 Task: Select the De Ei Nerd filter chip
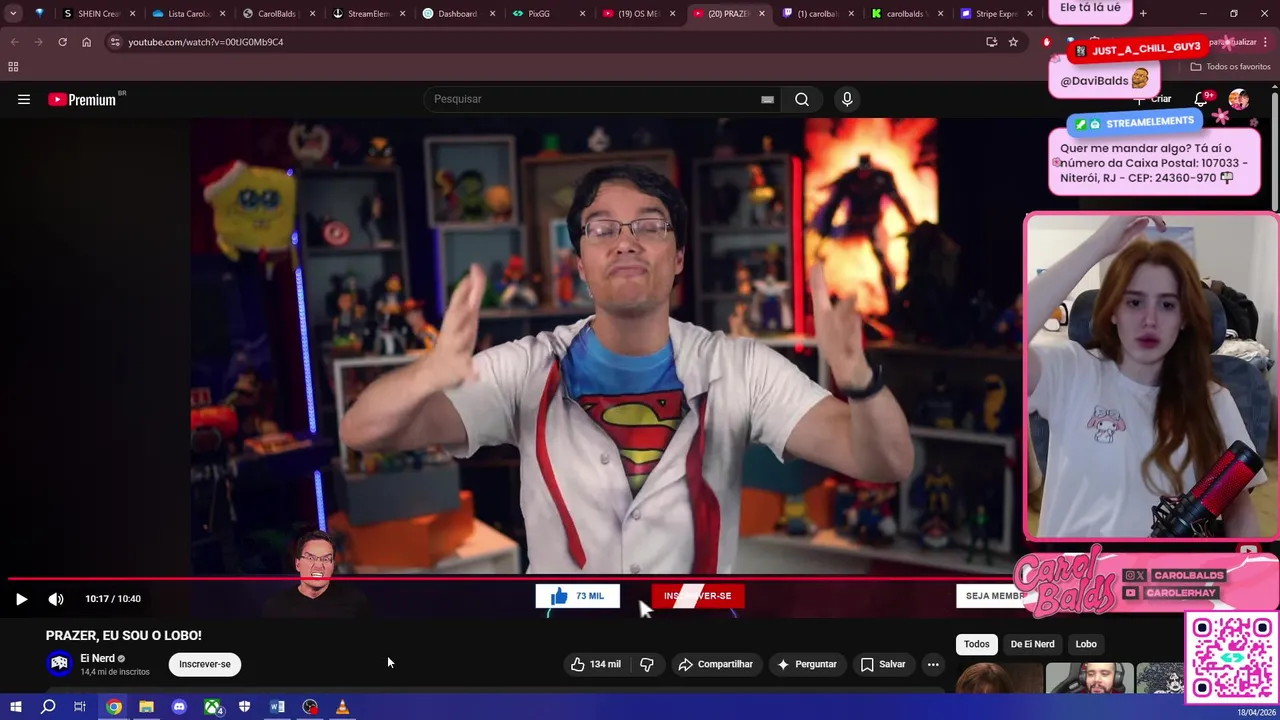[1032, 644]
